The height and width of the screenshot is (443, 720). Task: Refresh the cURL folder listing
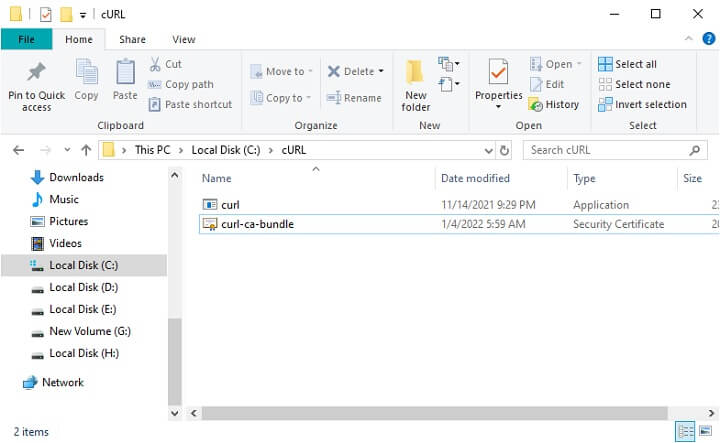tap(505, 150)
